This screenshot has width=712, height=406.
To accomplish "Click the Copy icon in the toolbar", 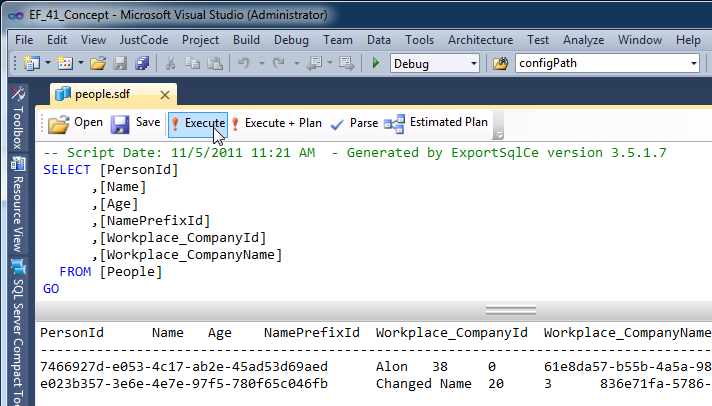I will pyautogui.click(x=193, y=63).
